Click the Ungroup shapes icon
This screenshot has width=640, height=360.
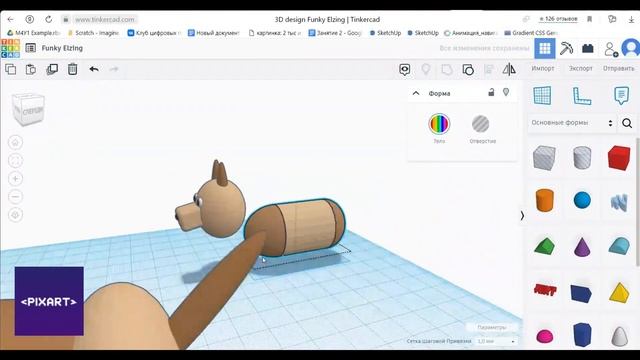[468, 69]
